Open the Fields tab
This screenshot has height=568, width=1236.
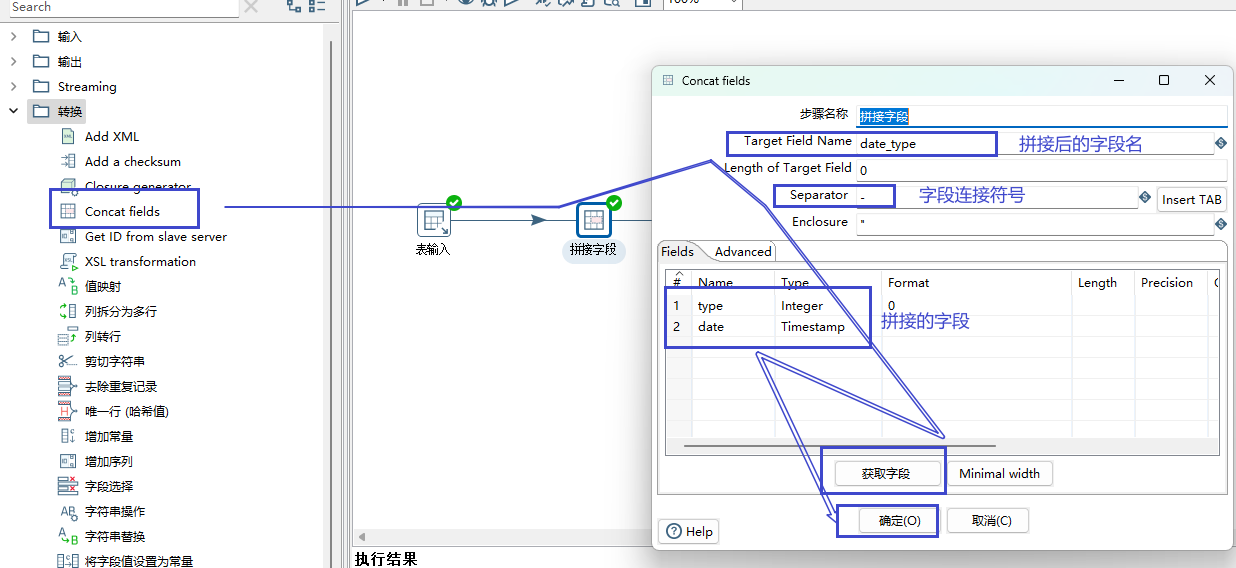pos(678,252)
